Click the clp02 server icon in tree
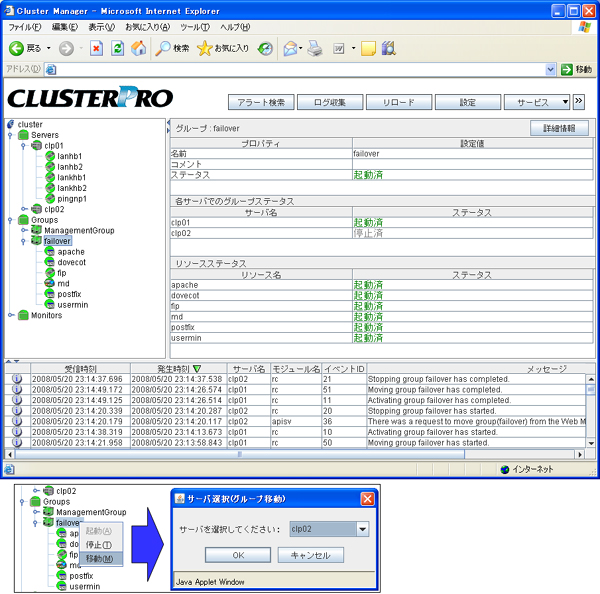This screenshot has height=594, width=600. [x=36, y=209]
